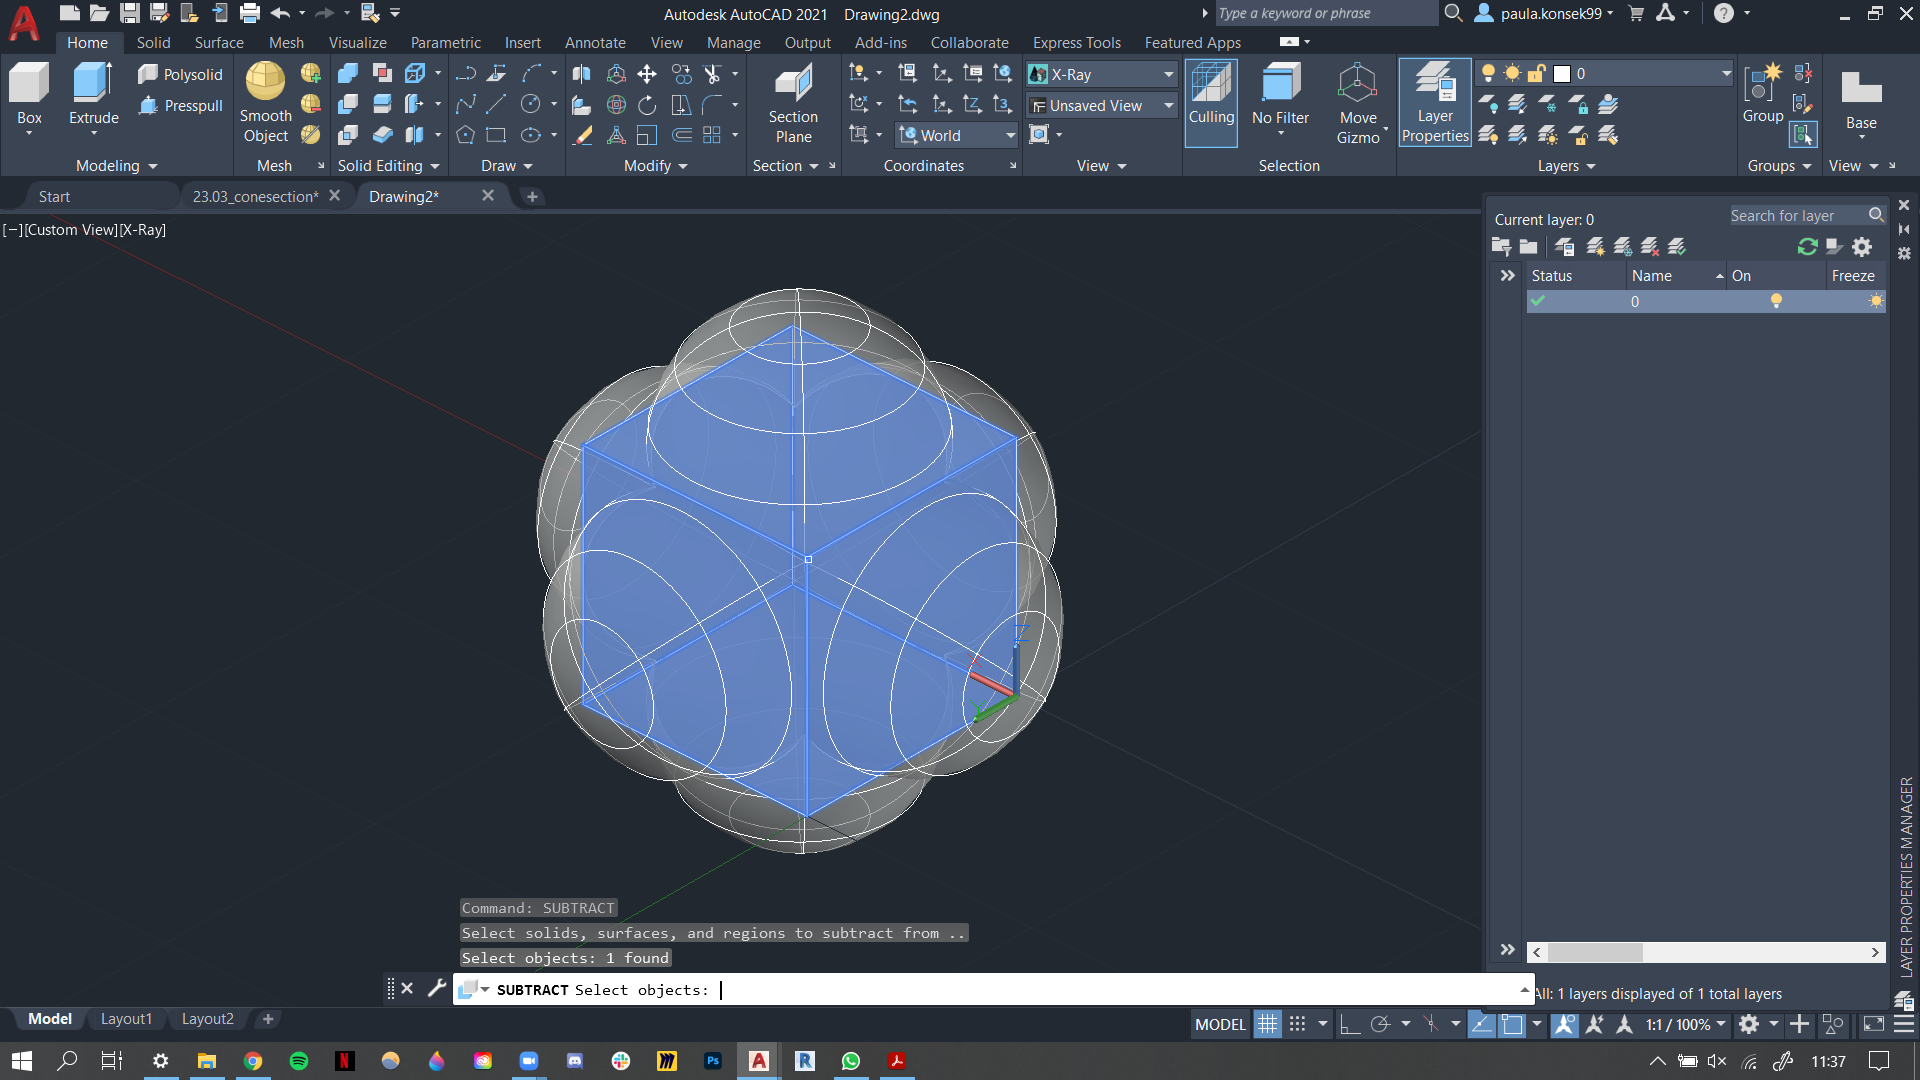Toggle layer 0 visibility on/off
Image resolution: width=1920 pixels, height=1080 pixels.
pos(1776,301)
